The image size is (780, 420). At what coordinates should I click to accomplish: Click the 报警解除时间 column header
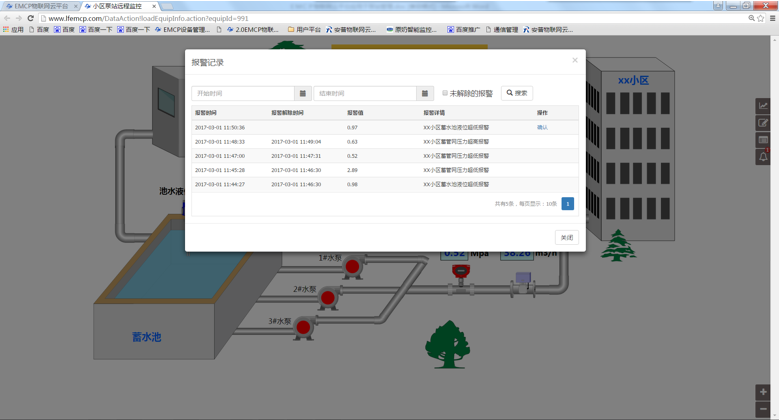coord(287,113)
